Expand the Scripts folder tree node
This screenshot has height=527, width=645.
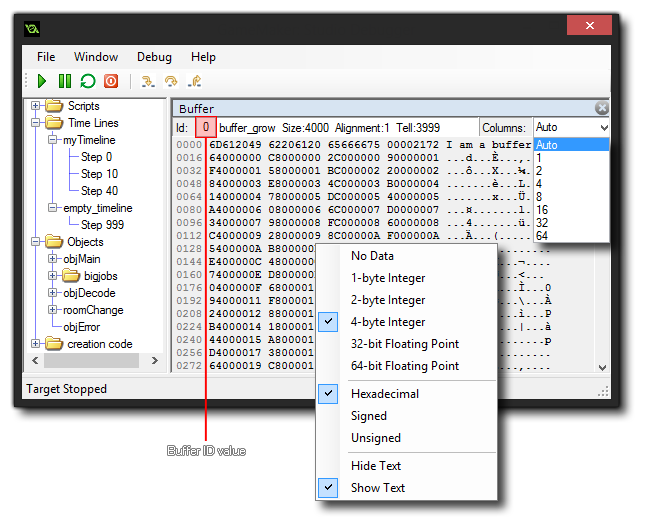37,106
